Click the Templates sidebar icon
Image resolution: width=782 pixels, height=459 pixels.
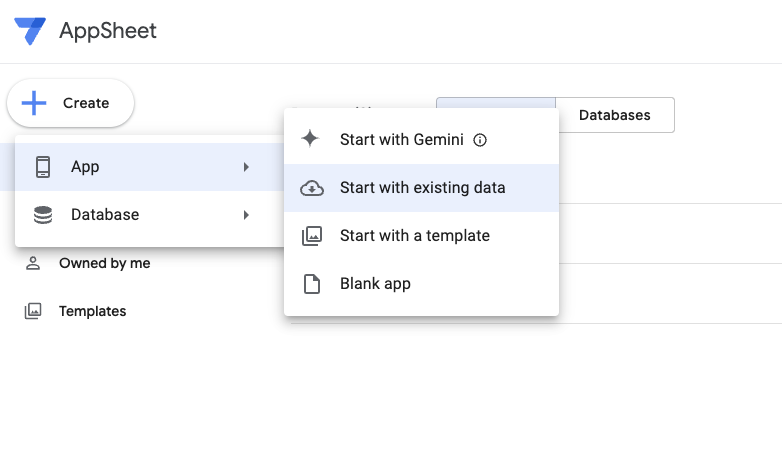coord(33,311)
